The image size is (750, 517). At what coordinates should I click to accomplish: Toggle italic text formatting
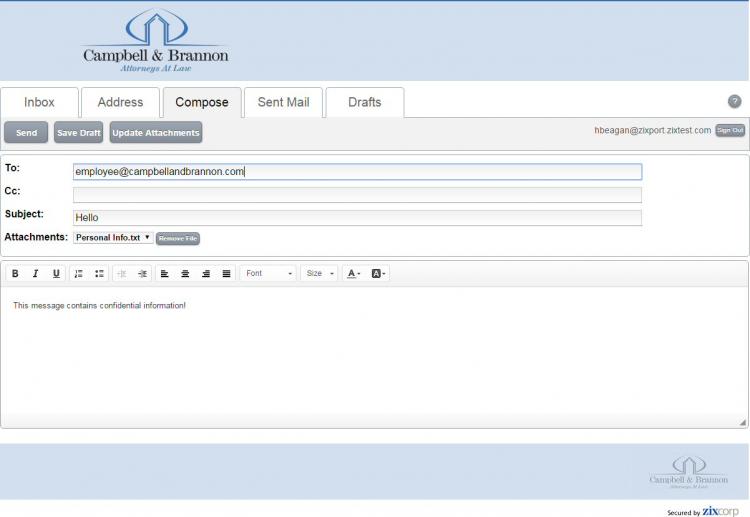click(36, 273)
